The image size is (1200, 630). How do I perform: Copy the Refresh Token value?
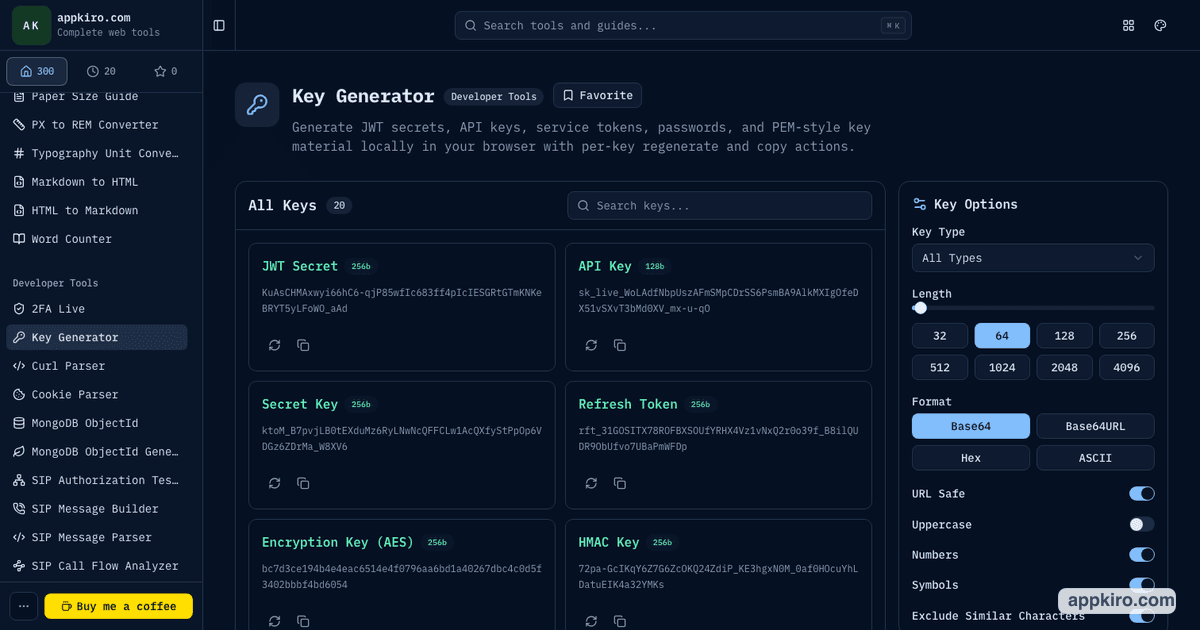click(x=620, y=483)
